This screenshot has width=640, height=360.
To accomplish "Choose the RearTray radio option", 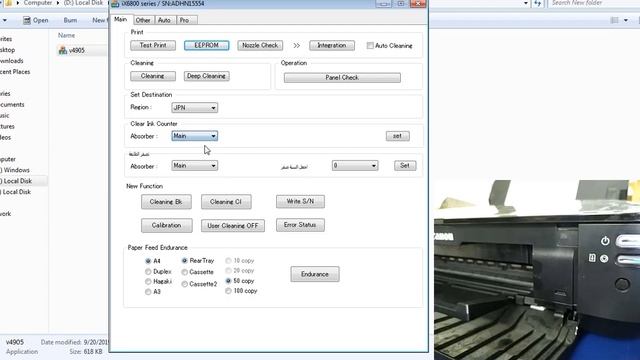I will pos(184,260).
